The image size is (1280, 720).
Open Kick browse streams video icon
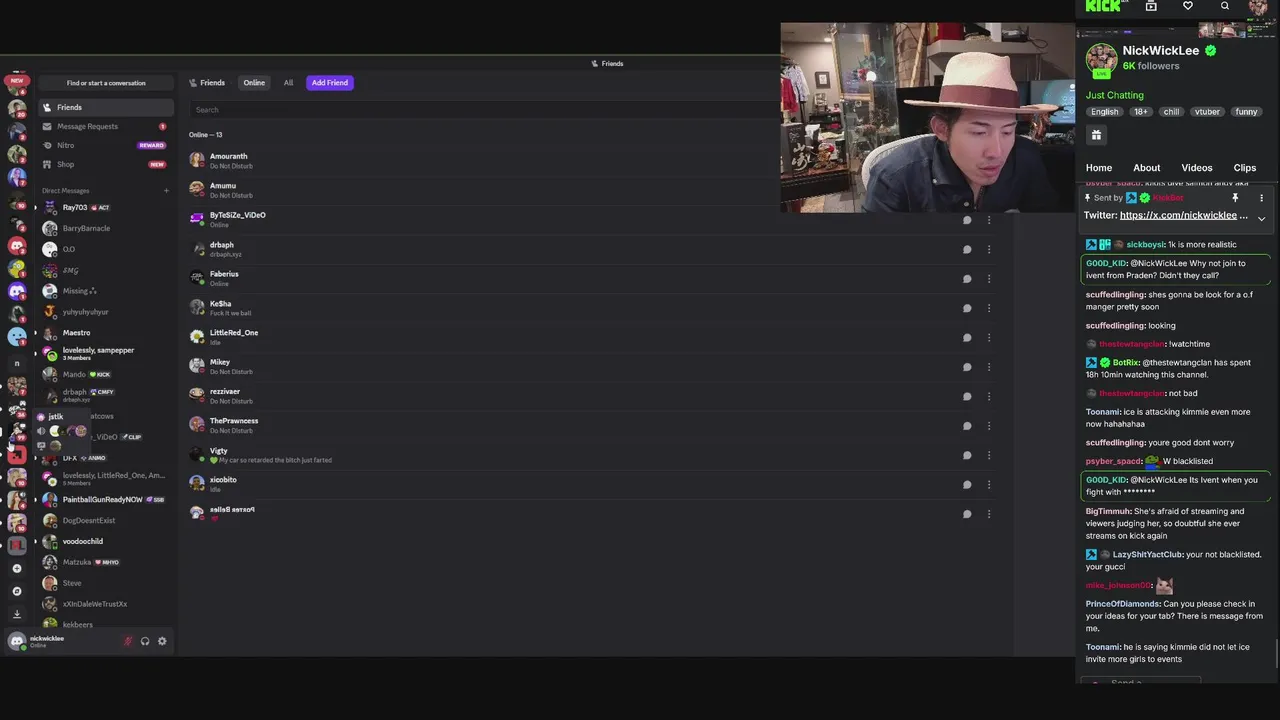point(1151,6)
